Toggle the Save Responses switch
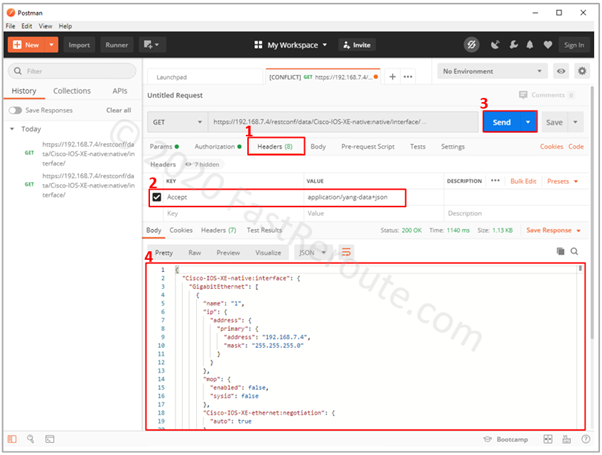The image size is (602, 455). [15, 111]
